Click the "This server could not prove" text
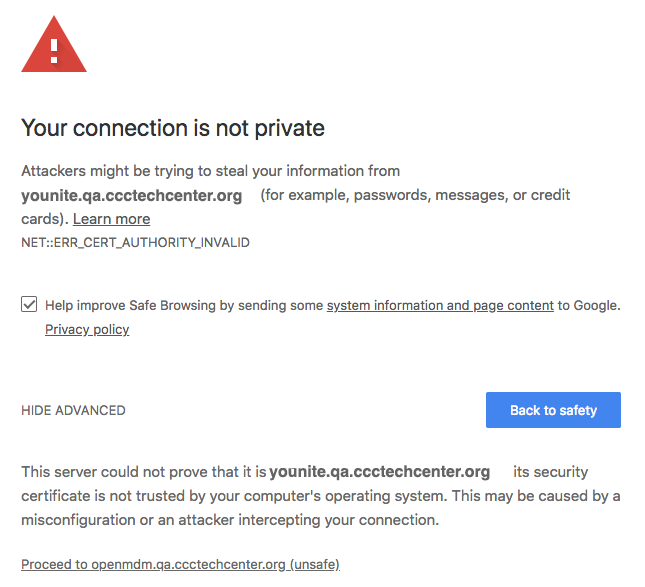This screenshot has height=587, width=645. (x=143, y=471)
